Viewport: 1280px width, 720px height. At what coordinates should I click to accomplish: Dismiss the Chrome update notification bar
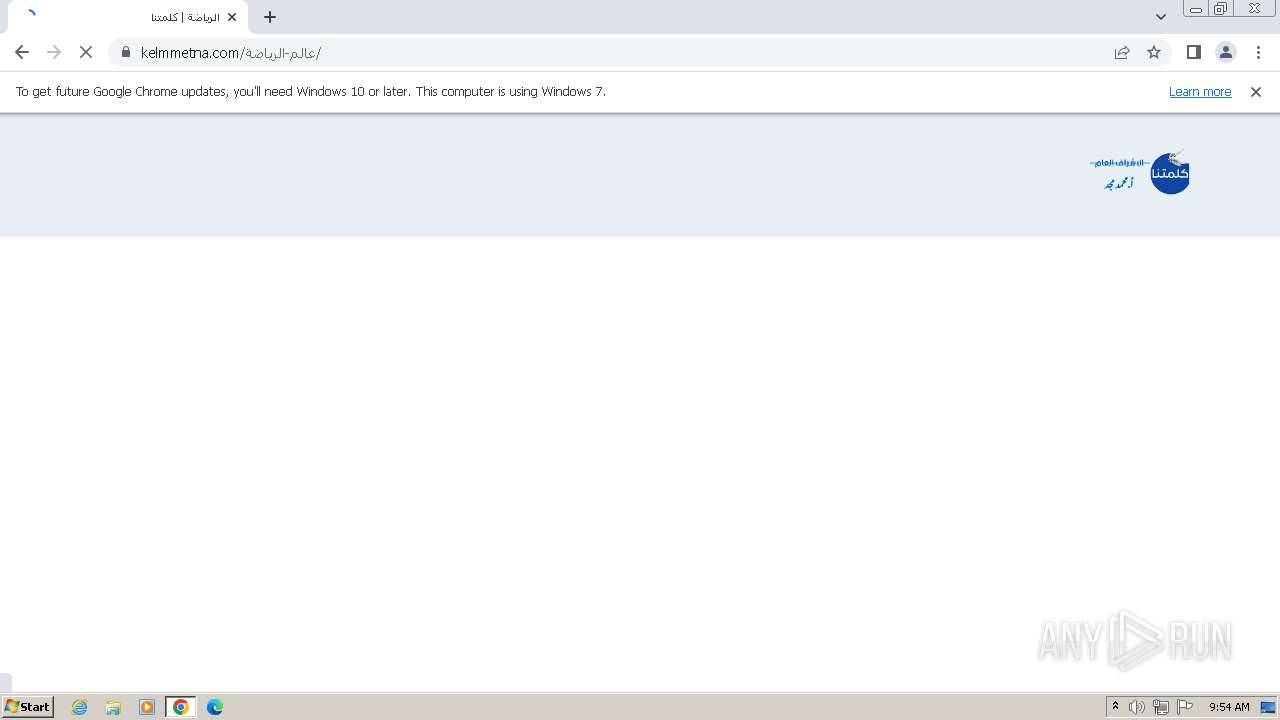1256,91
